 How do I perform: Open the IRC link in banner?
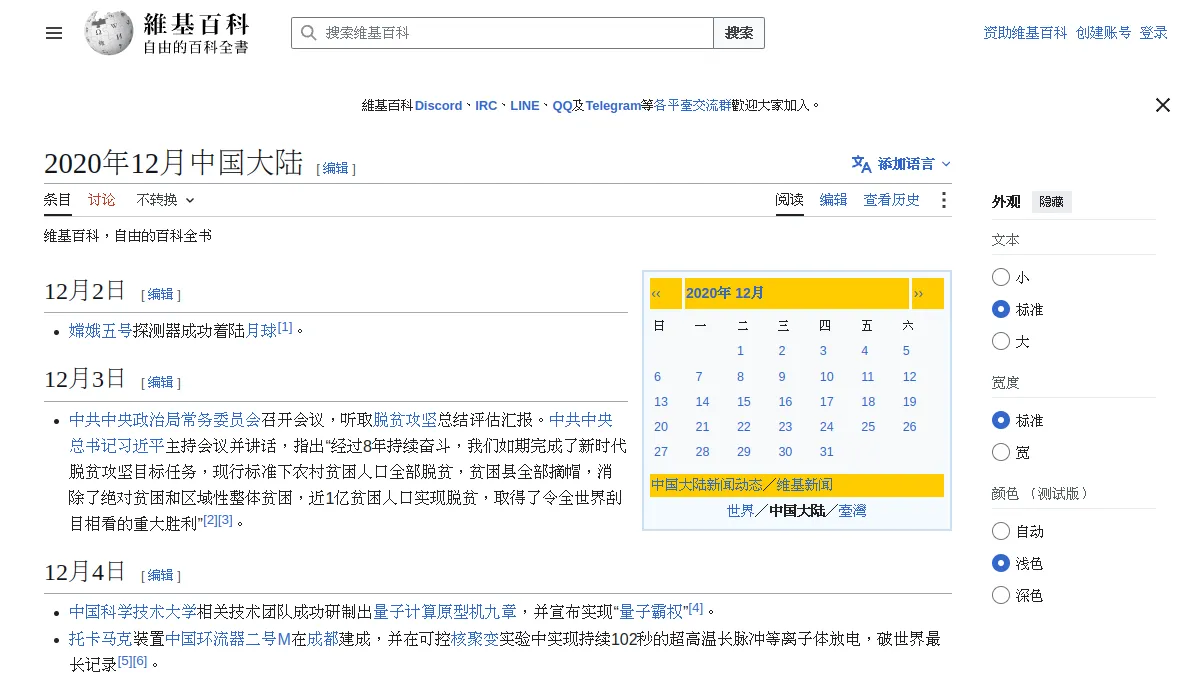486,105
